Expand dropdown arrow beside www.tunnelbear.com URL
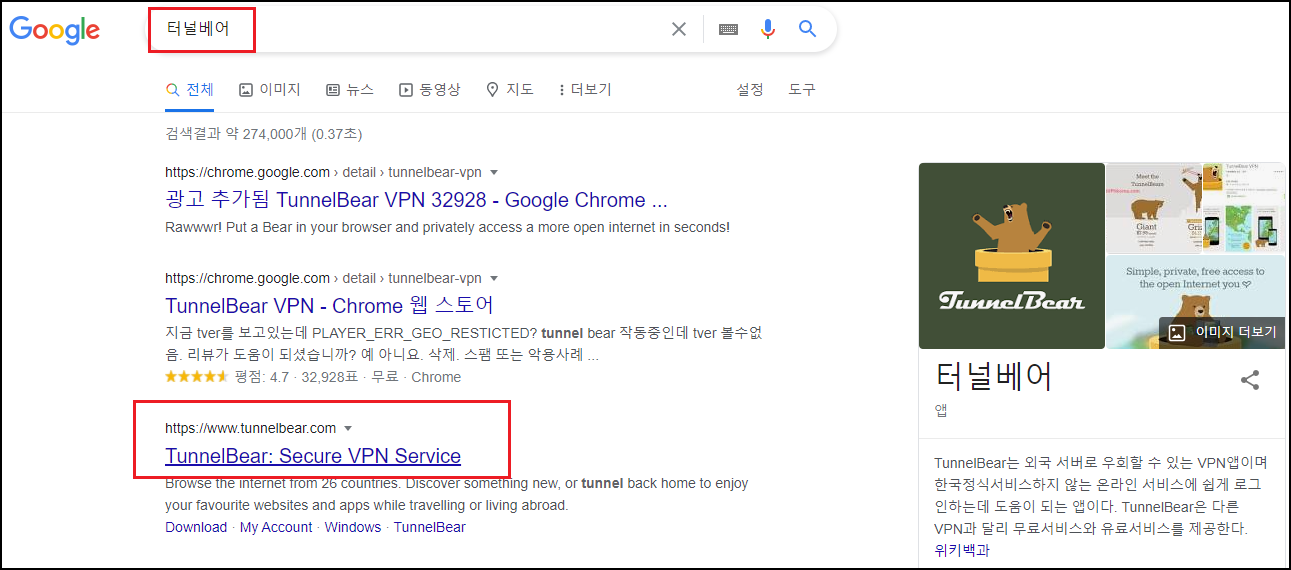Image resolution: width=1291 pixels, height=570 pixels. (348, 428)
